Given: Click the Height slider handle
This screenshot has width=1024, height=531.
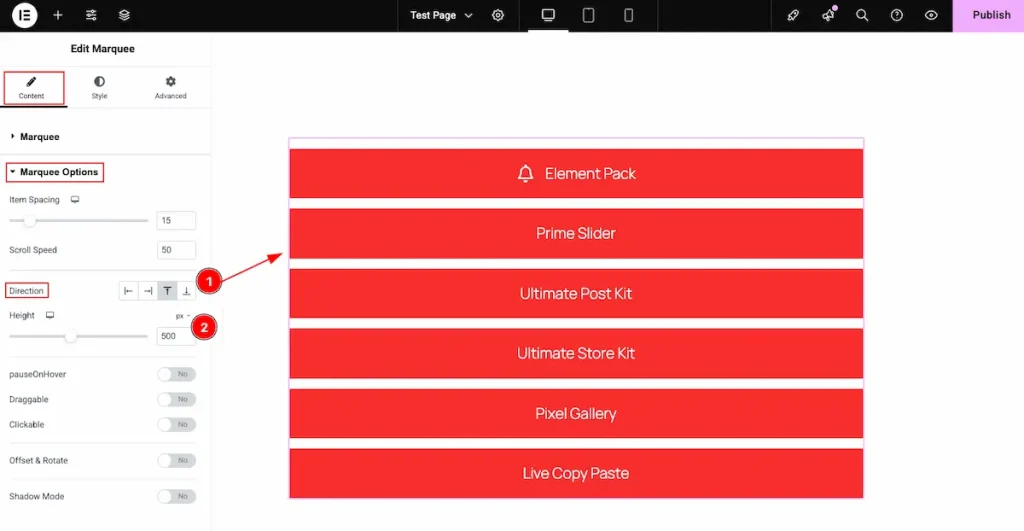Looking at the screenshot, I should tap(71, 336).
